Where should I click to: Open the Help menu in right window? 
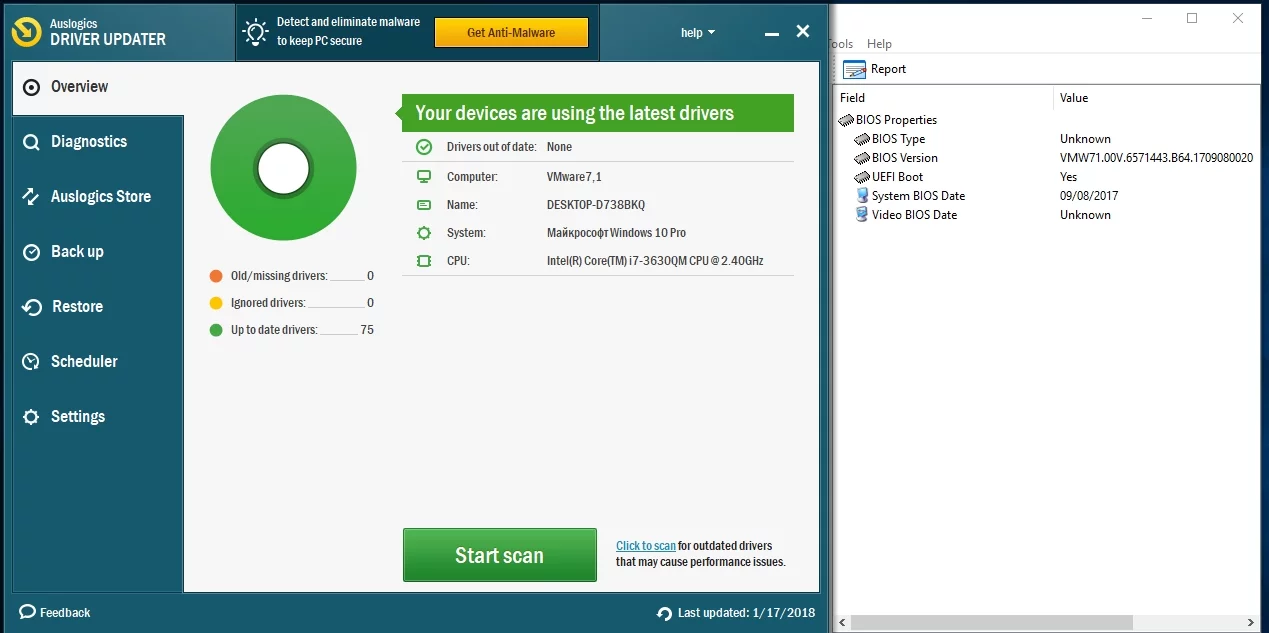(879, 44)
